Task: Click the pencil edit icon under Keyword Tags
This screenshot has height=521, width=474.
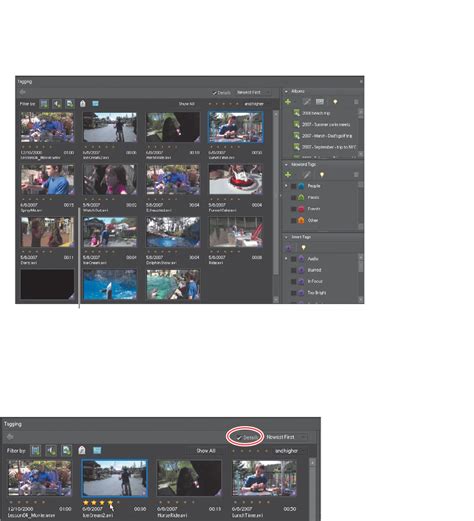Action: 306,175
